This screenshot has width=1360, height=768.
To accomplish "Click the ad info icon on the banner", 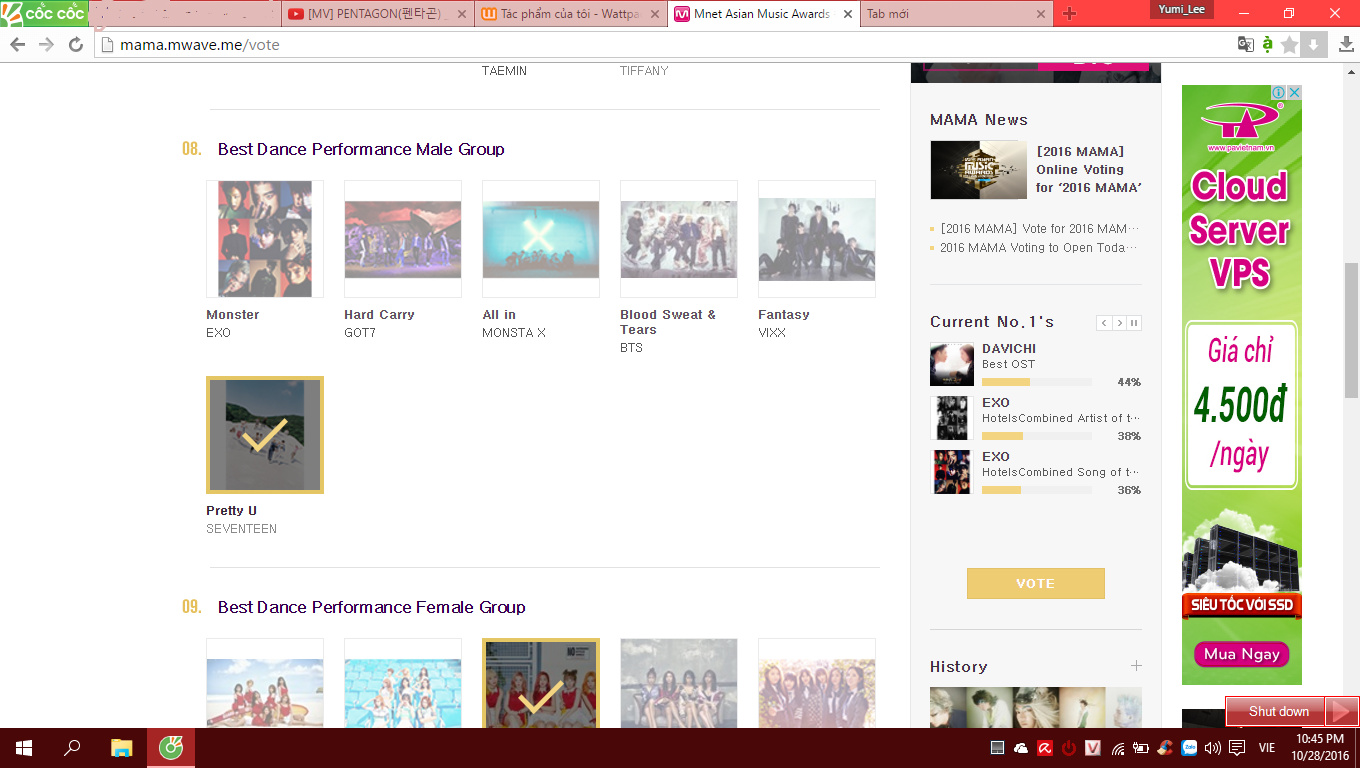I will [x=1278, y=92].
